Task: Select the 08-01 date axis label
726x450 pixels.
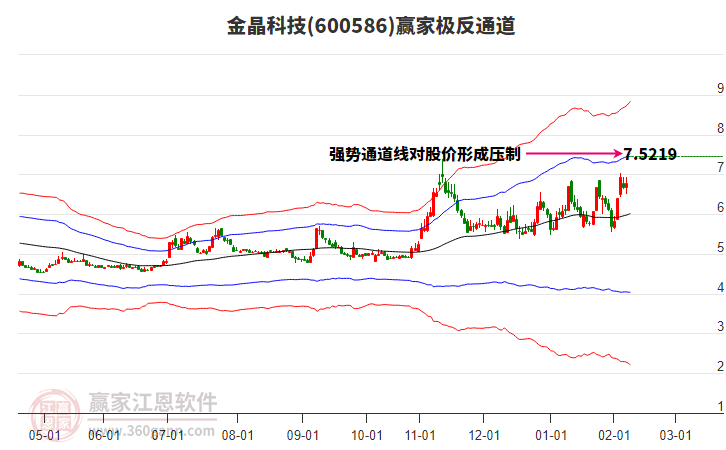Action: pos(238,435)
